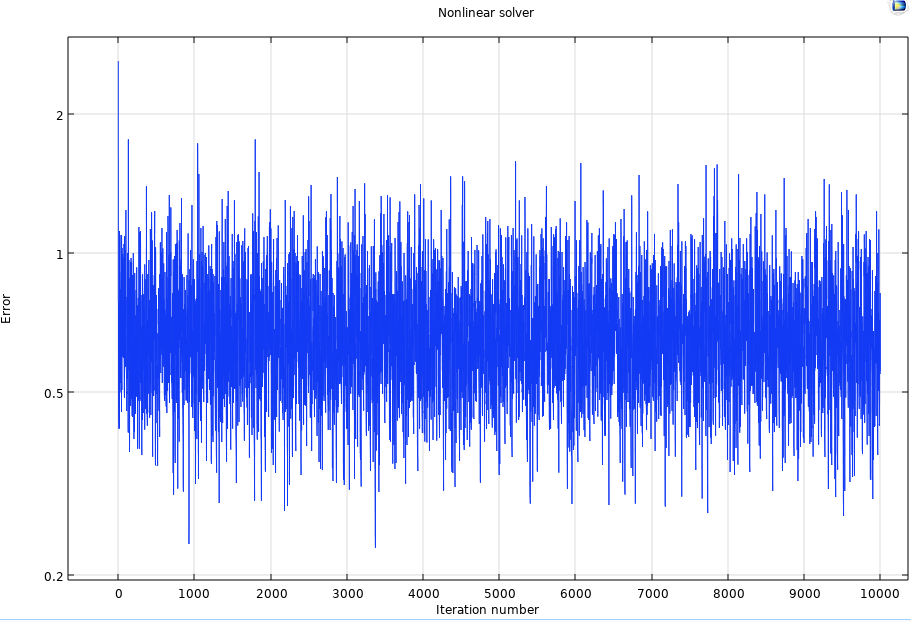Click the y-axis tick label 0.5
911x622 pixels.
tap(54, 393)
